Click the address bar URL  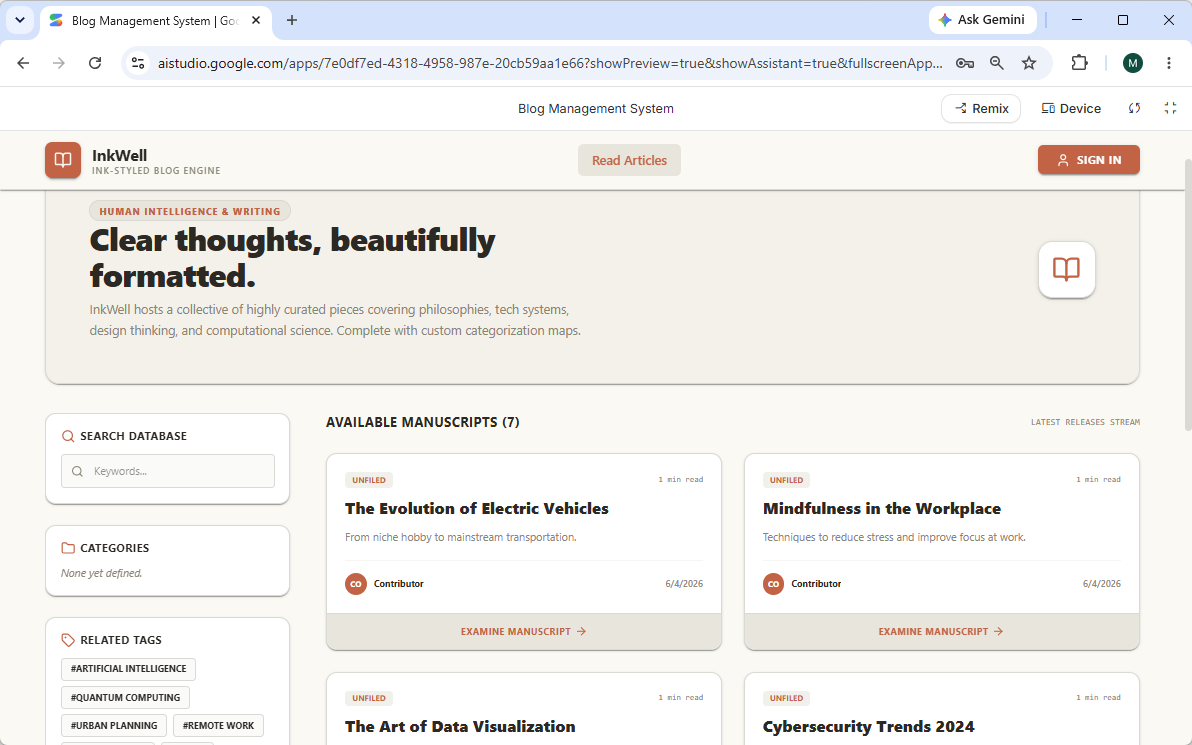click(550, 63)
